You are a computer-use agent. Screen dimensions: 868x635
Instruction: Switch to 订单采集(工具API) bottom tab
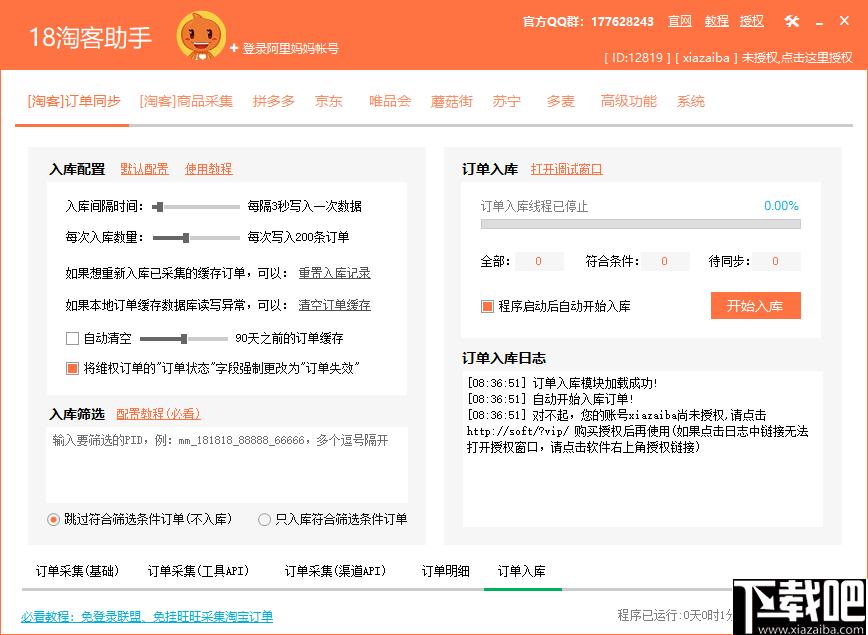pyautogui.click(x=198, y=571)
